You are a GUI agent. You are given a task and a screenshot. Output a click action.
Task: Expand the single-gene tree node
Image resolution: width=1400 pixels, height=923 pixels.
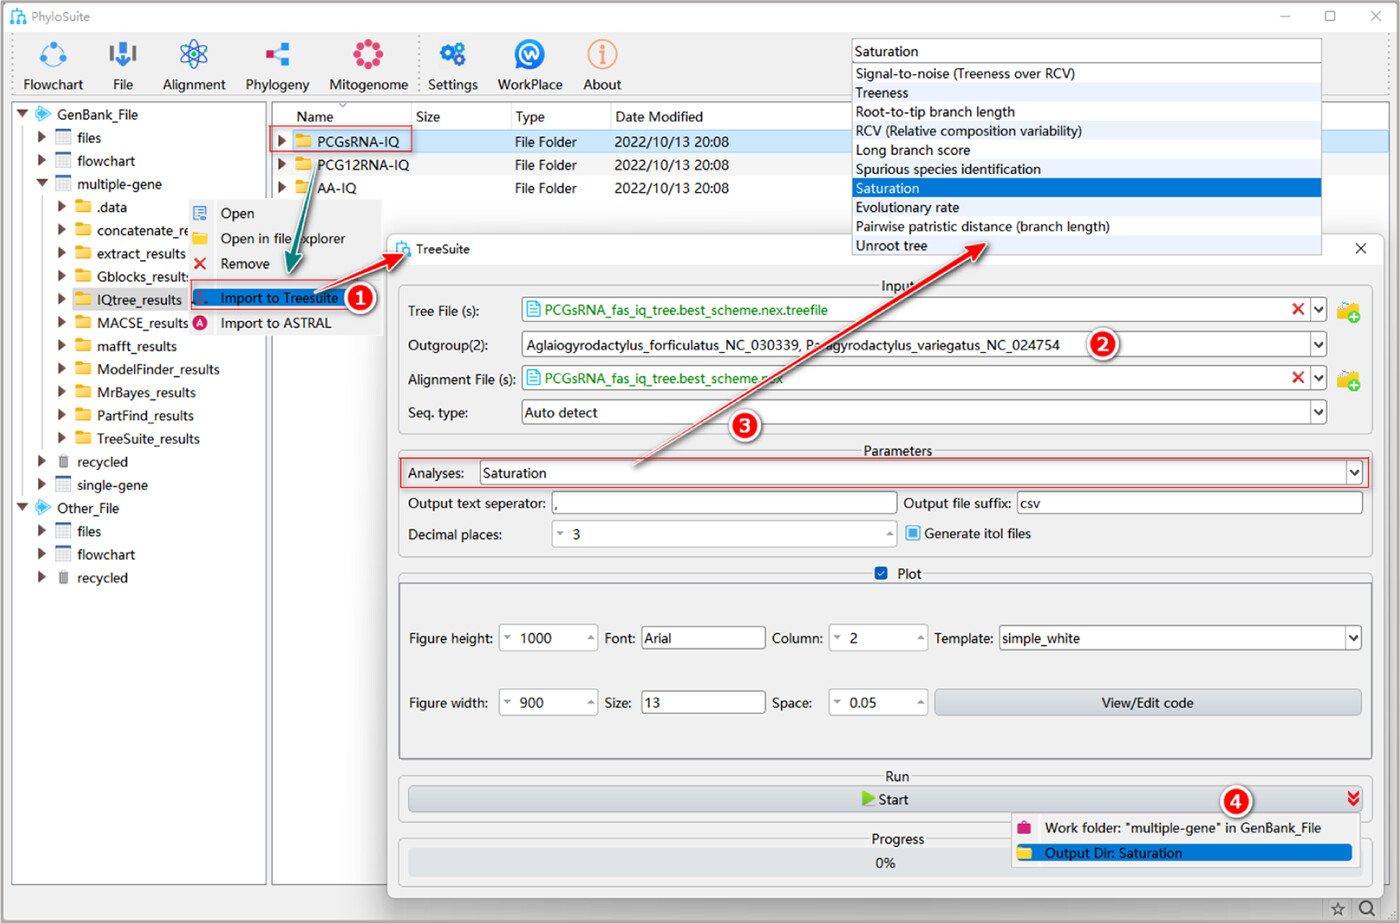click(42, 485)
